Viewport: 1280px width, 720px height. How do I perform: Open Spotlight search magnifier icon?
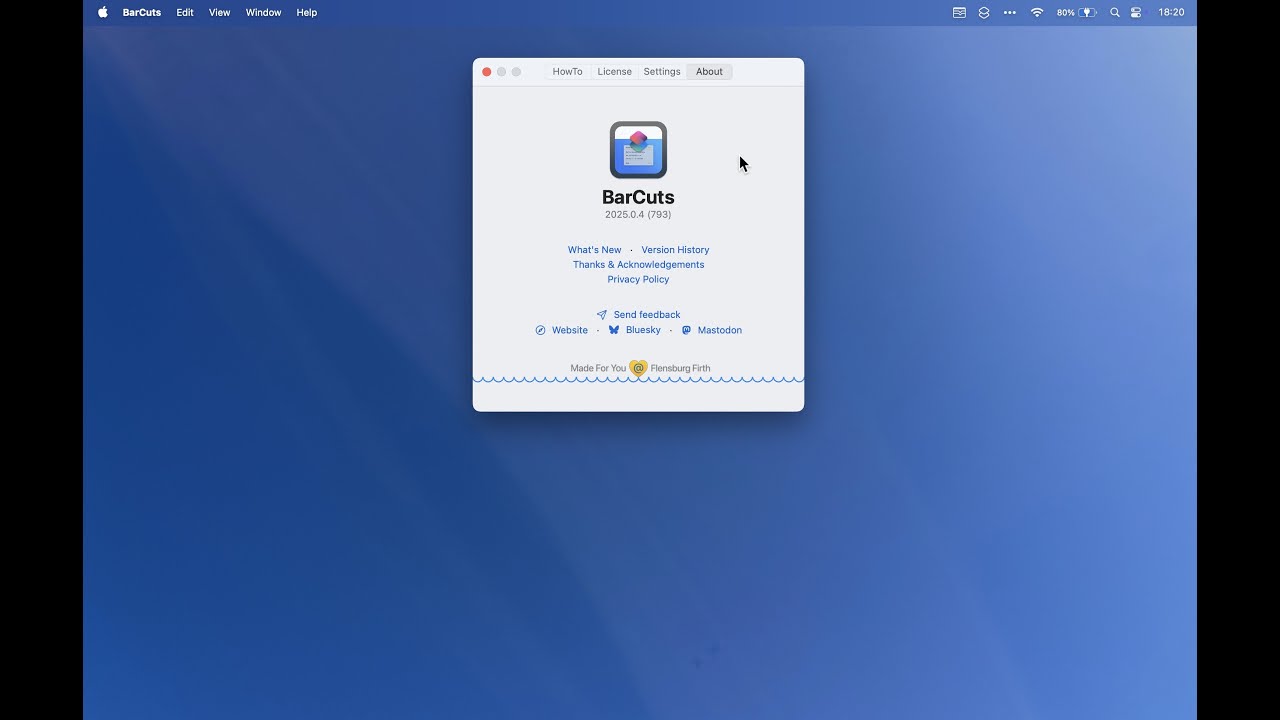(x=1114, y=13)
